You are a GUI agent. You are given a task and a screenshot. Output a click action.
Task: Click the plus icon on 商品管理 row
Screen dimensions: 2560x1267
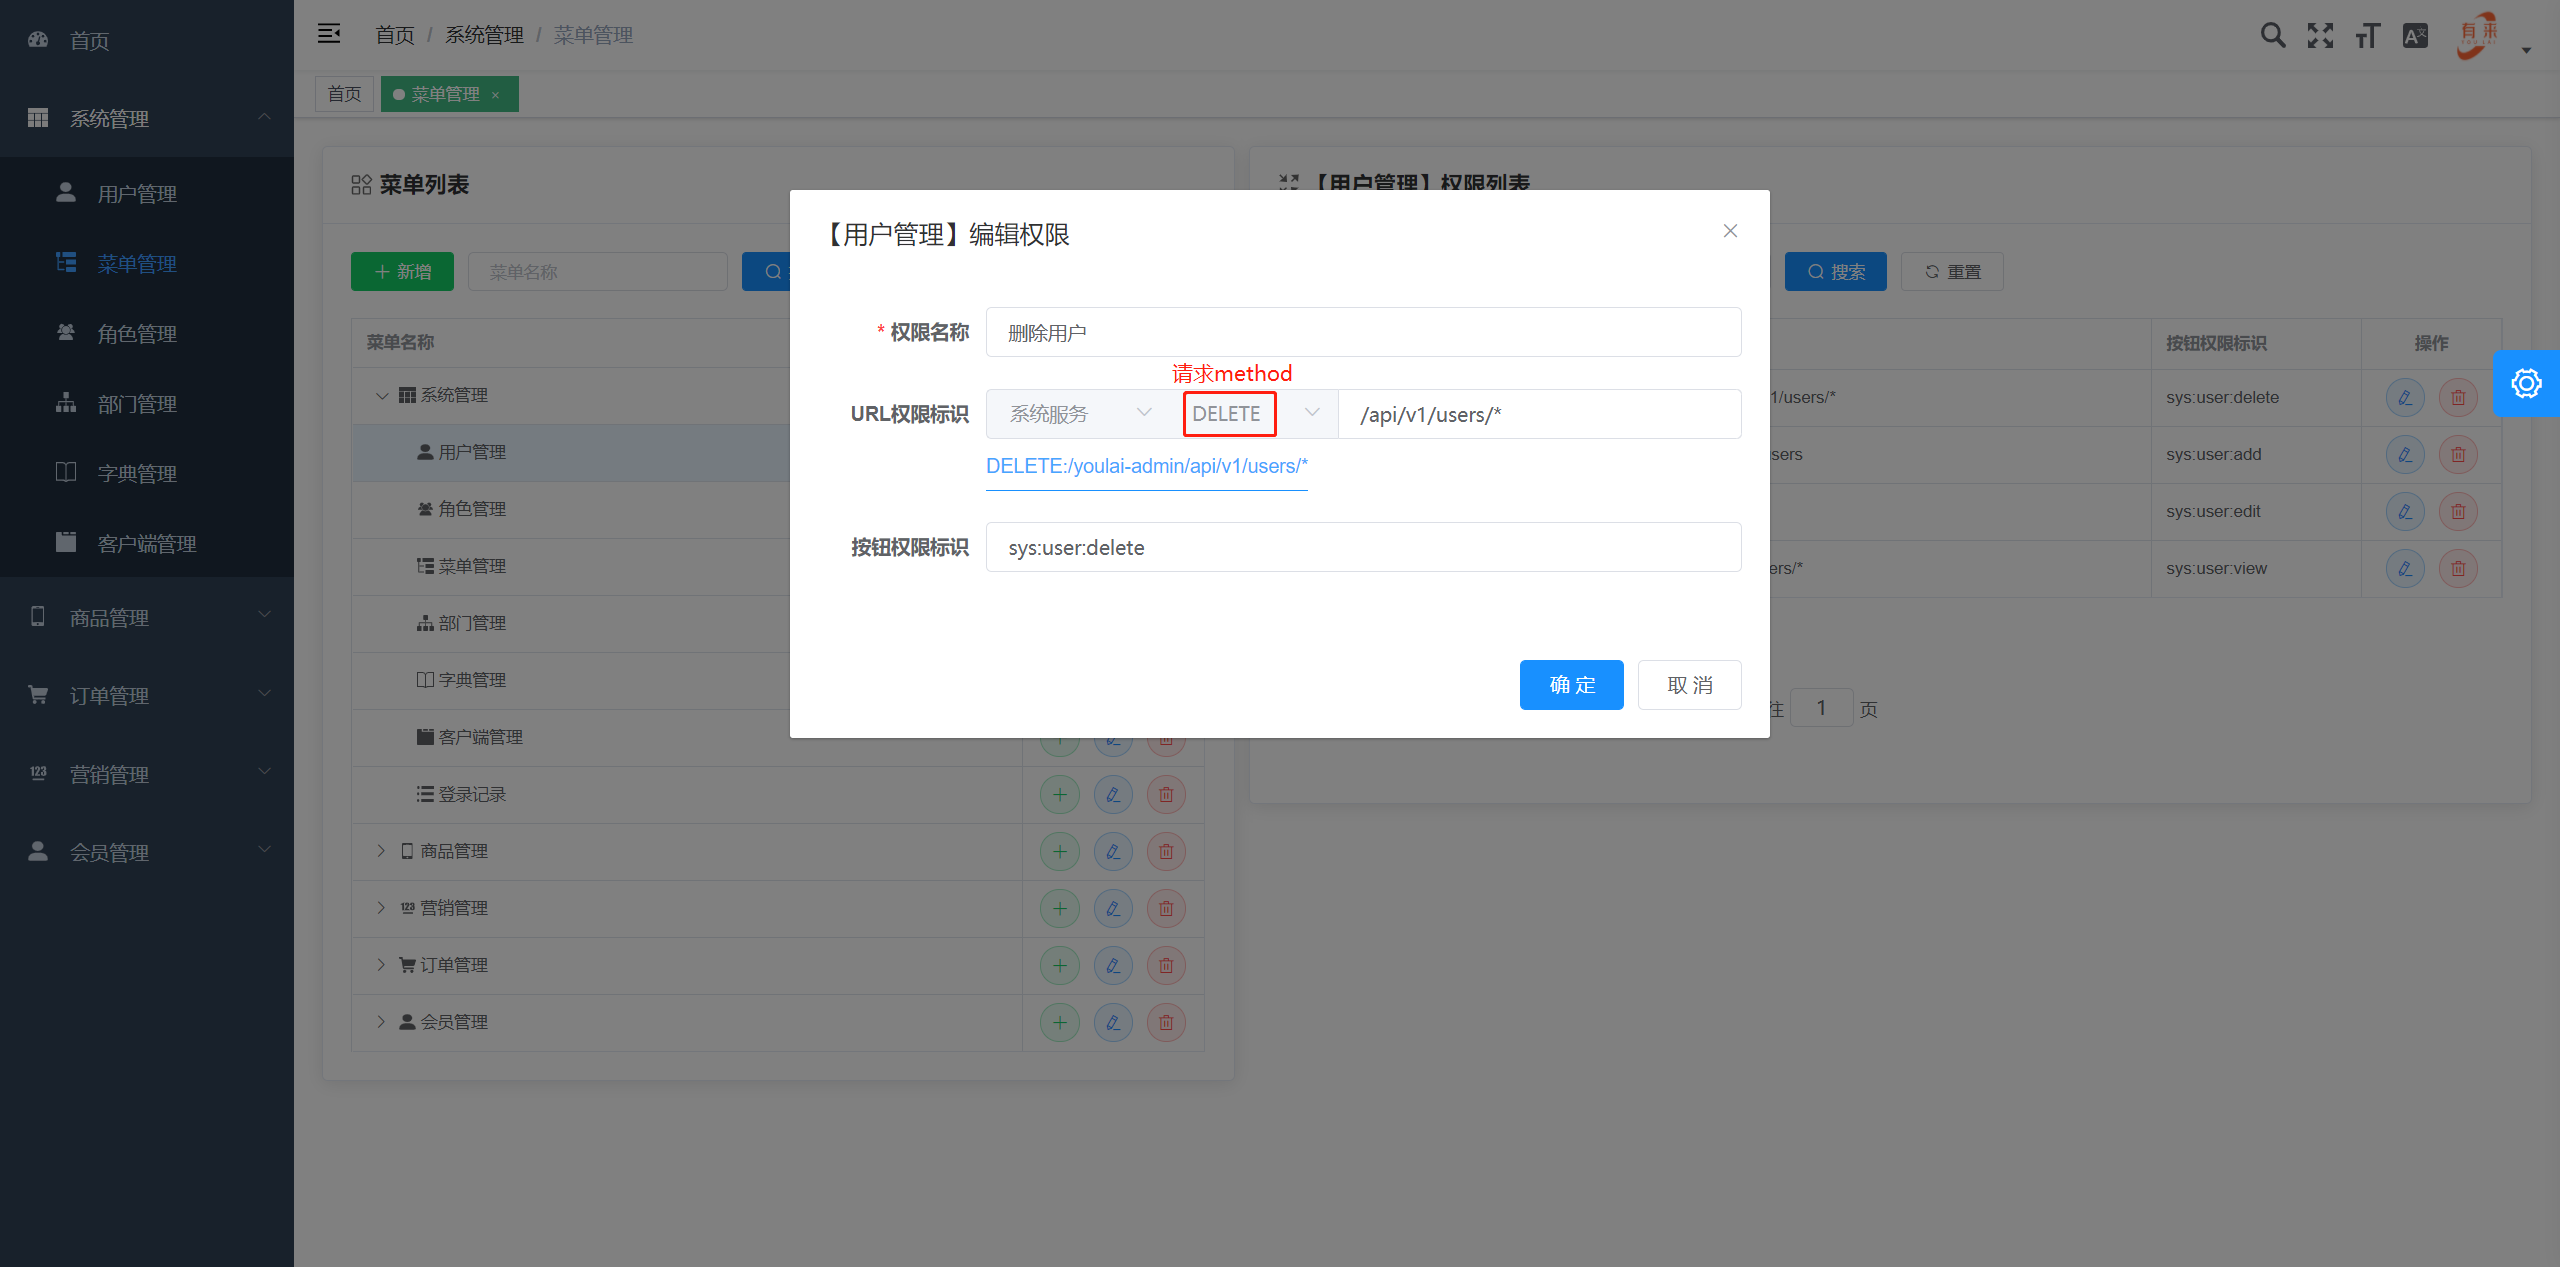[1060, 851]
